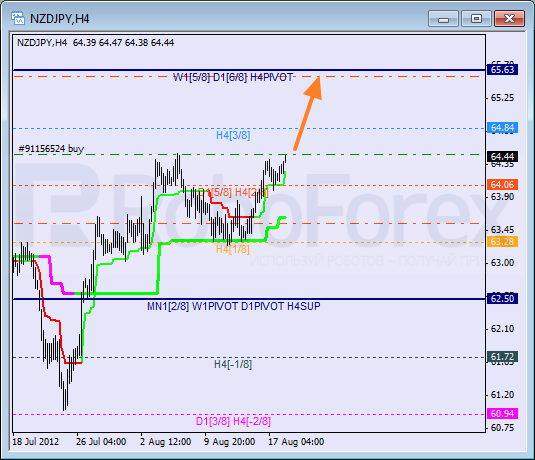Click the 60.75 price axis value

502,428
